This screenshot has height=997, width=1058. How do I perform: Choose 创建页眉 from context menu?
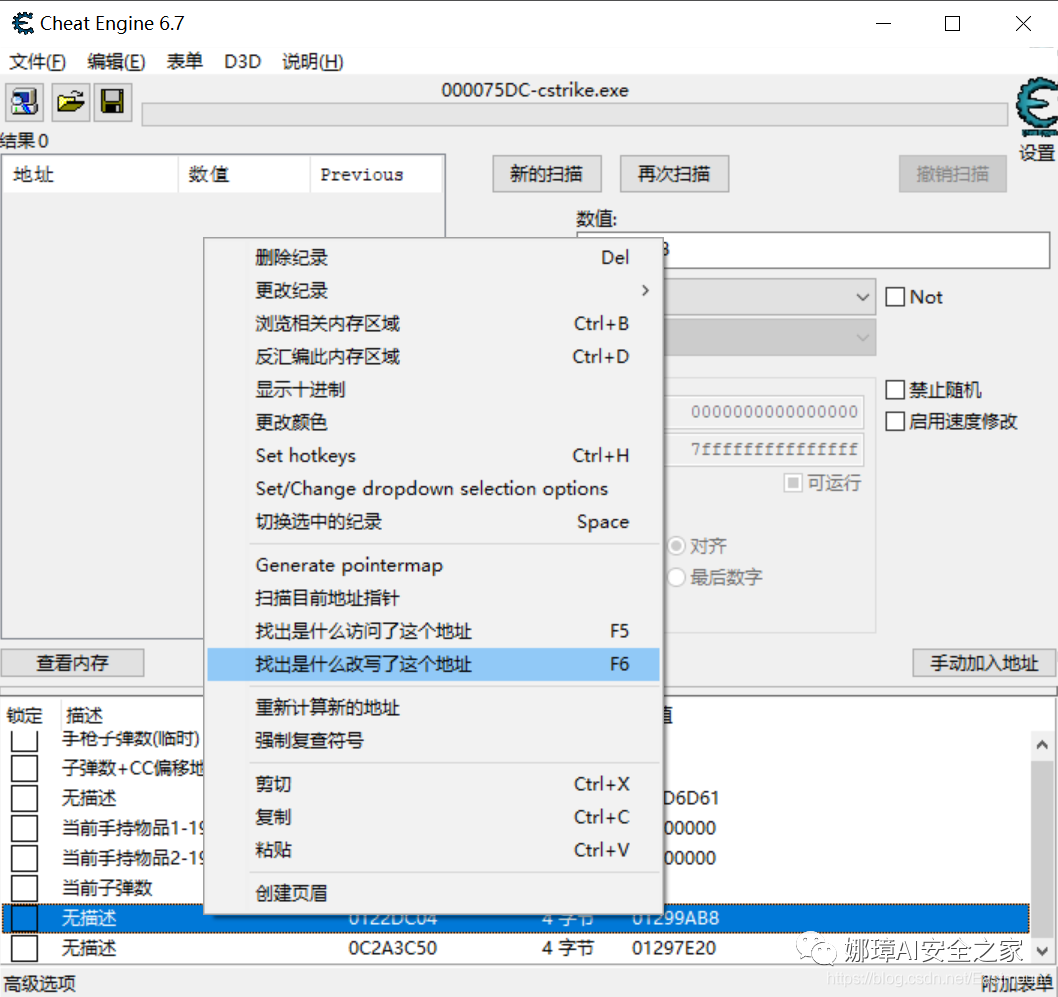(x=433, y=893)
